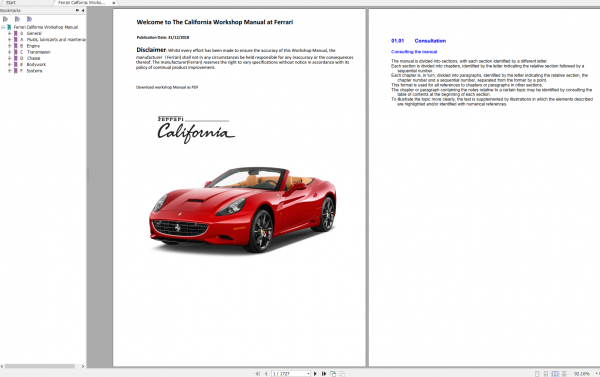The image size is (600, 377).
Task: Click the 01.01 Consultation heading
Action: pos(418,41)
